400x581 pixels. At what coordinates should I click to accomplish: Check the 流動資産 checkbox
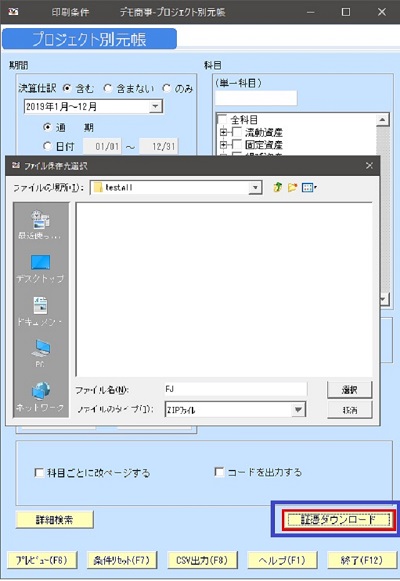(237, 132)
